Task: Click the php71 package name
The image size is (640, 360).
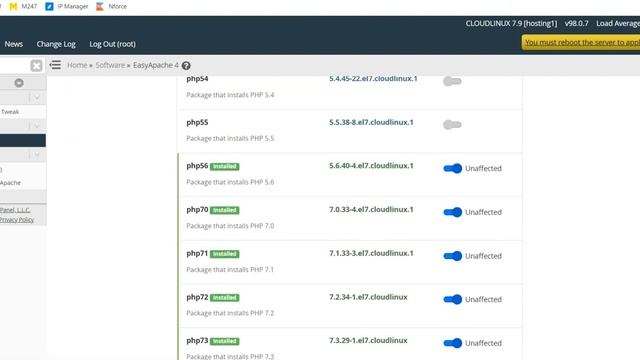Action: pos(197,253)
